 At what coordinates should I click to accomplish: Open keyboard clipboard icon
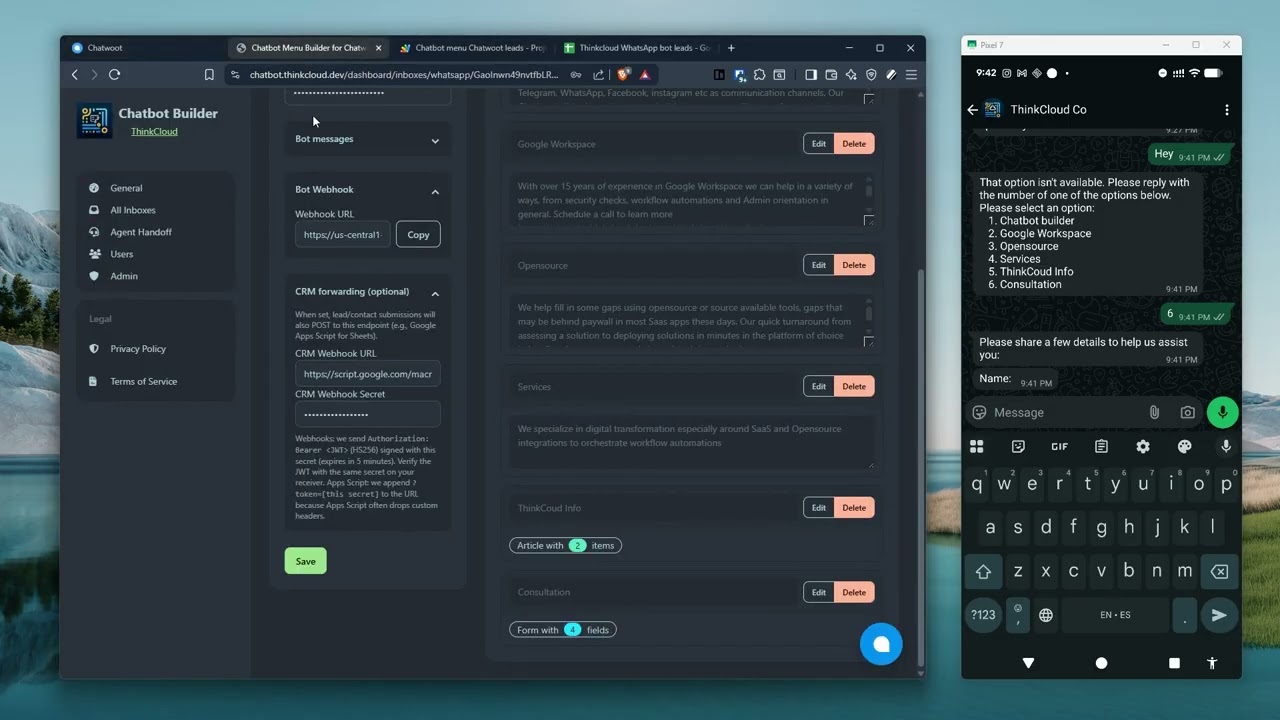(x=1101, y=447)
